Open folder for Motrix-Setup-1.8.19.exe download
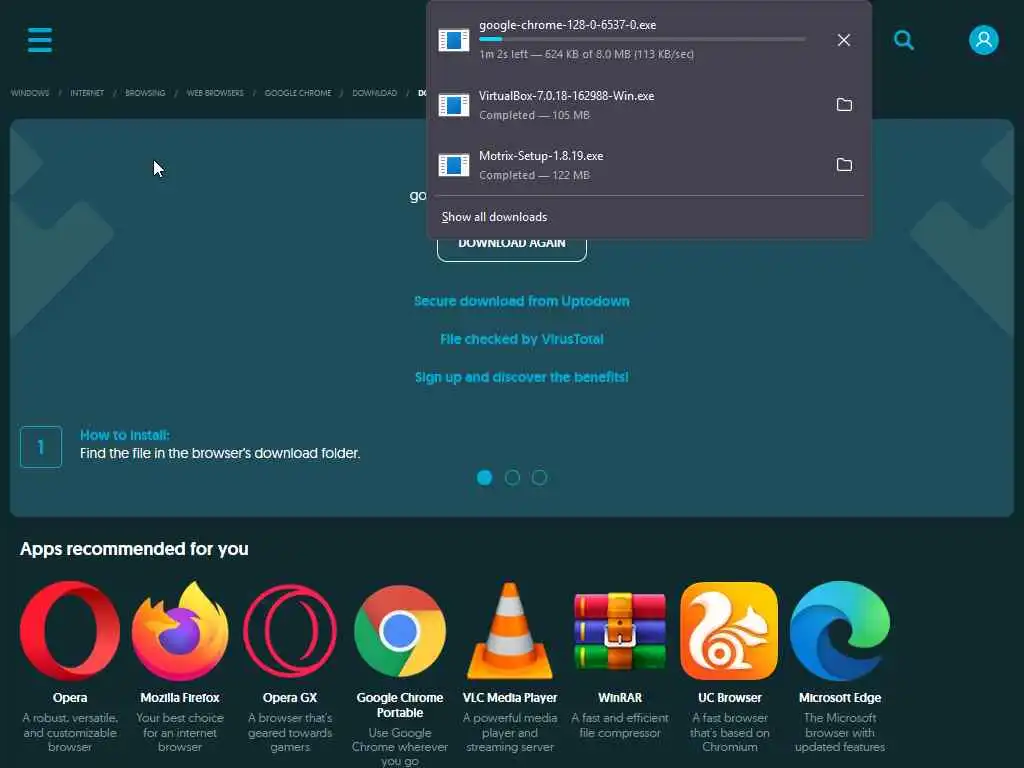 (x=844, y=165)
